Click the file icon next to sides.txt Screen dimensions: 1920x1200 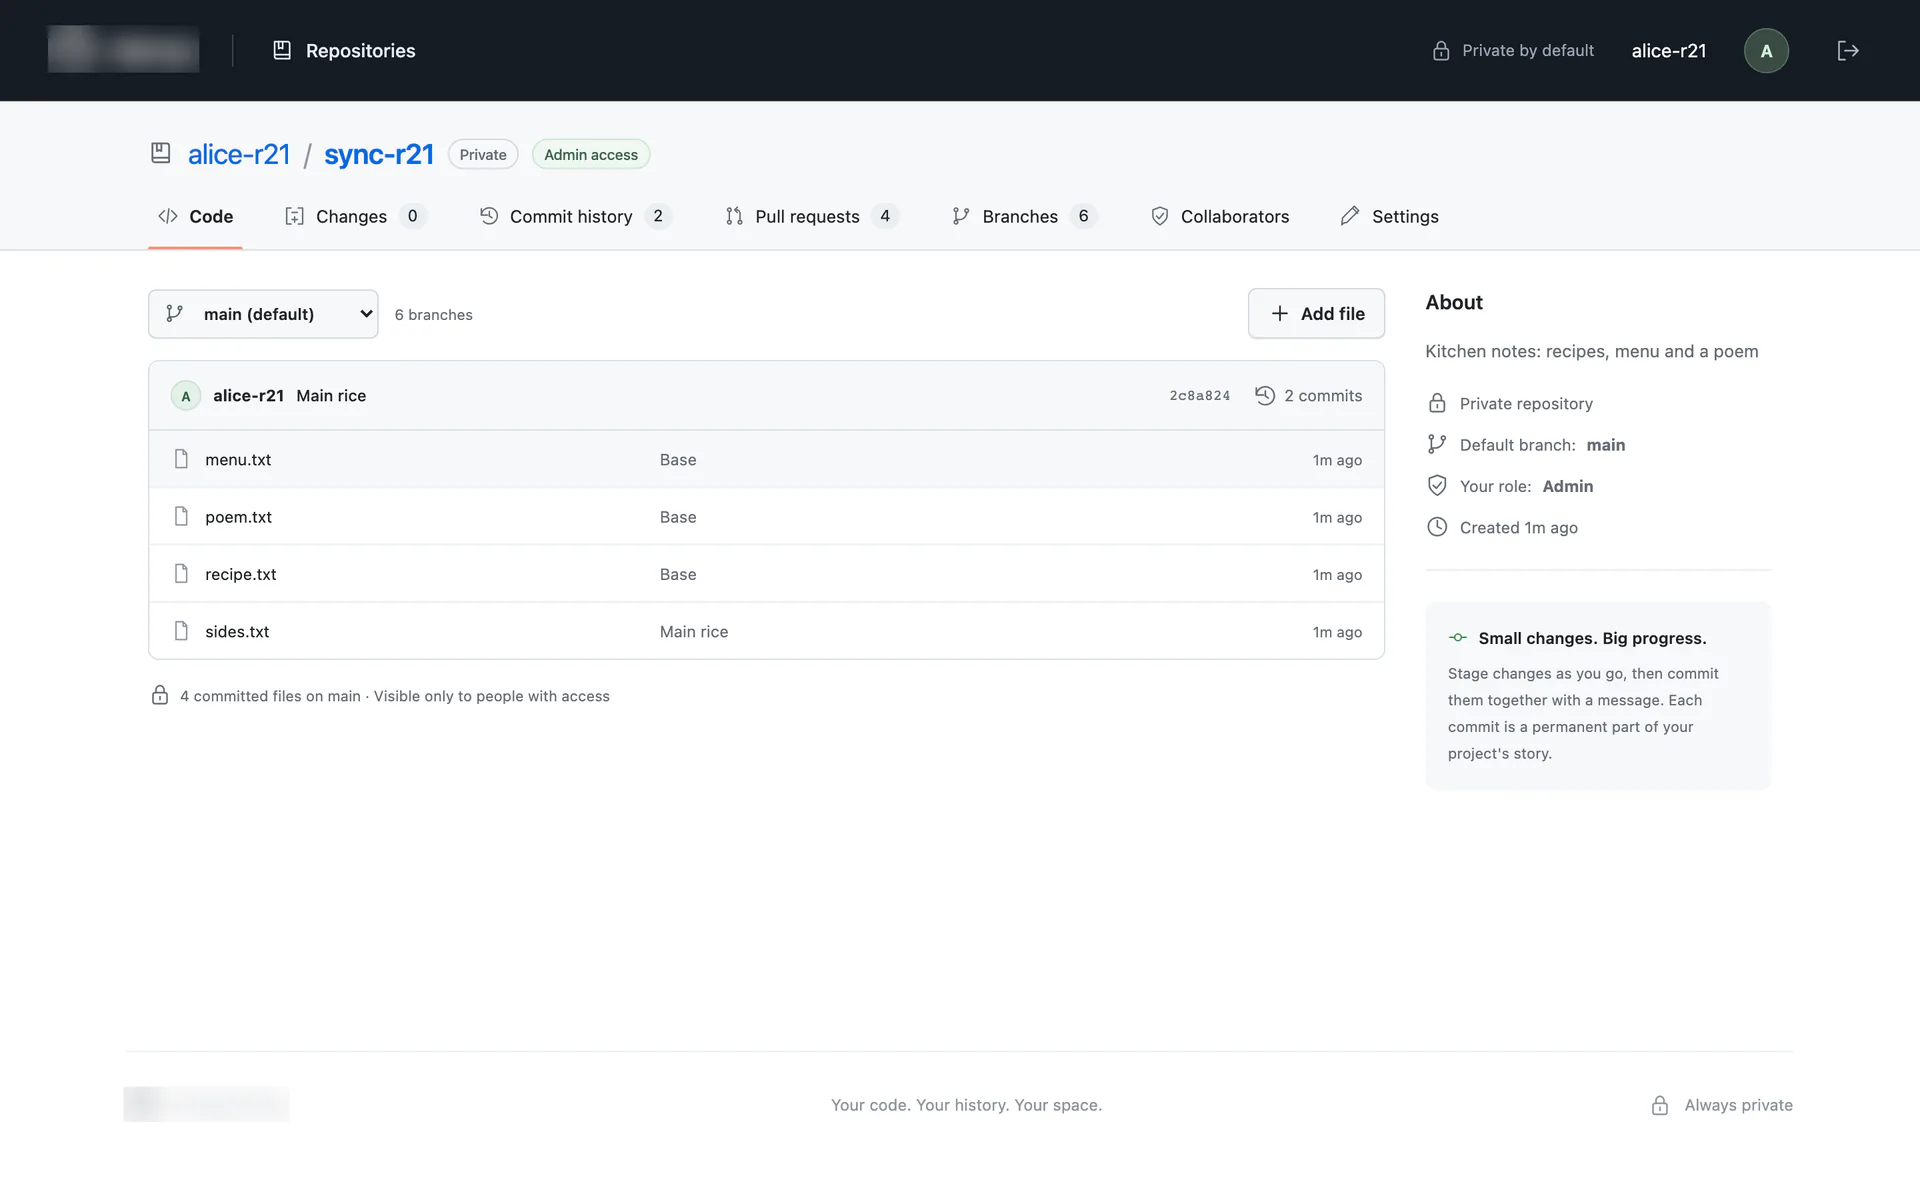[x=181, y=631]
